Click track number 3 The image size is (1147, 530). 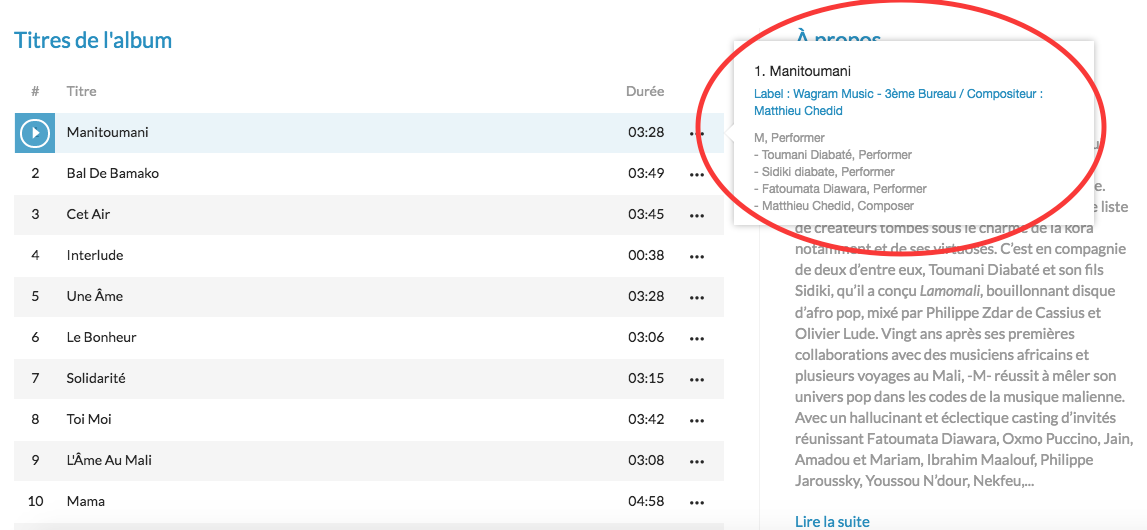[x=35, y=214]
